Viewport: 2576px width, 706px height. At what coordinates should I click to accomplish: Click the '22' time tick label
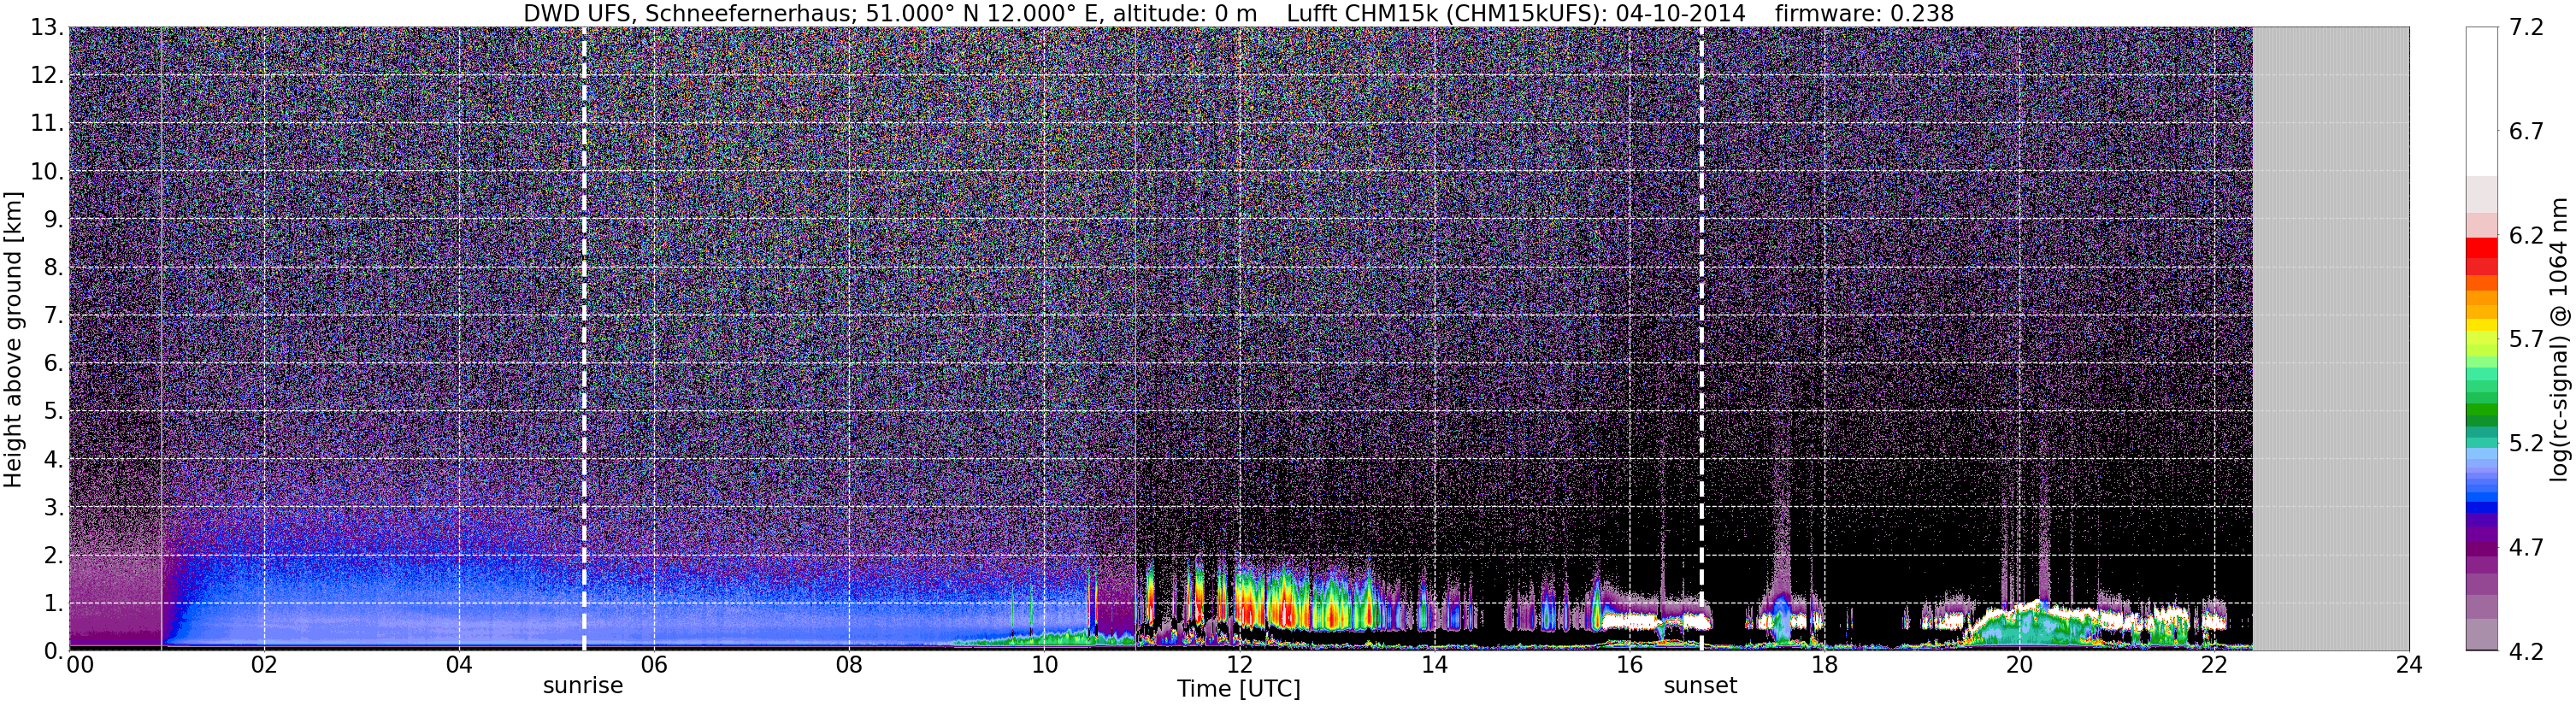(2214, 665)
